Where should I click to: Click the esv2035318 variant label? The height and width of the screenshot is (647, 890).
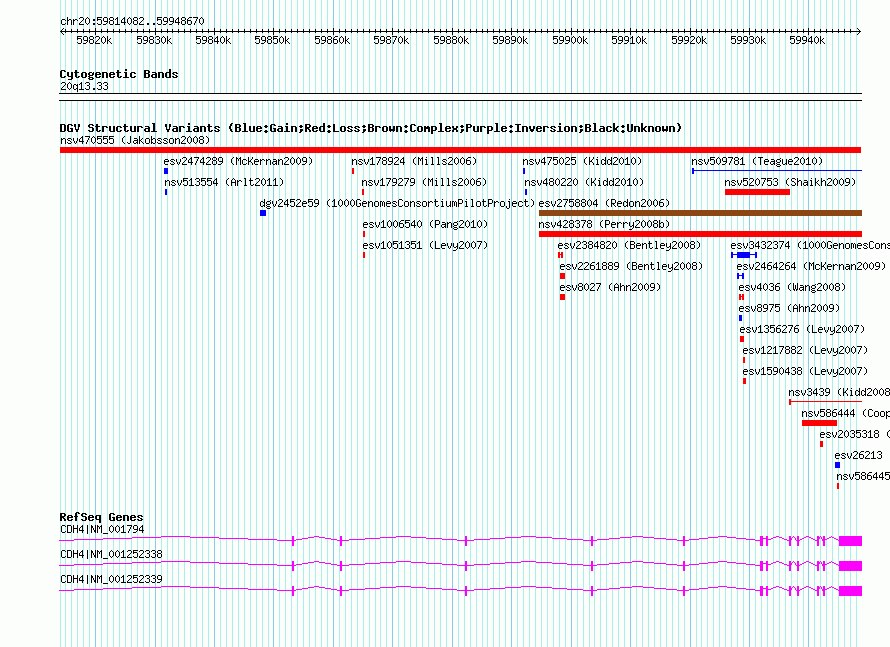[854, 434]
